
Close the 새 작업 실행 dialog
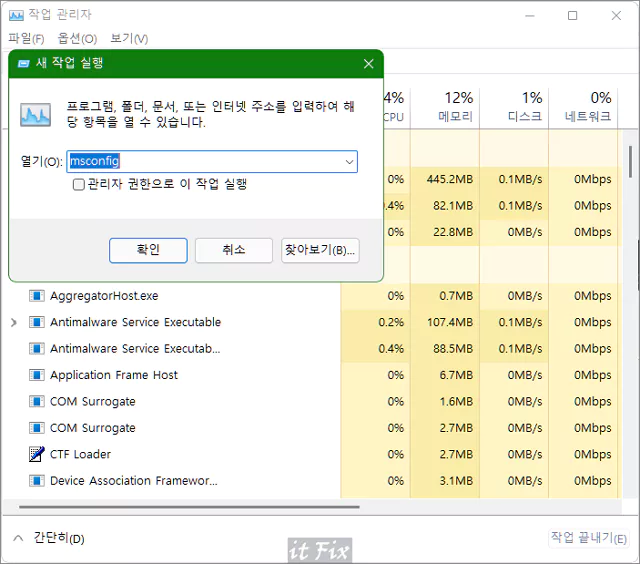[369, 64]
